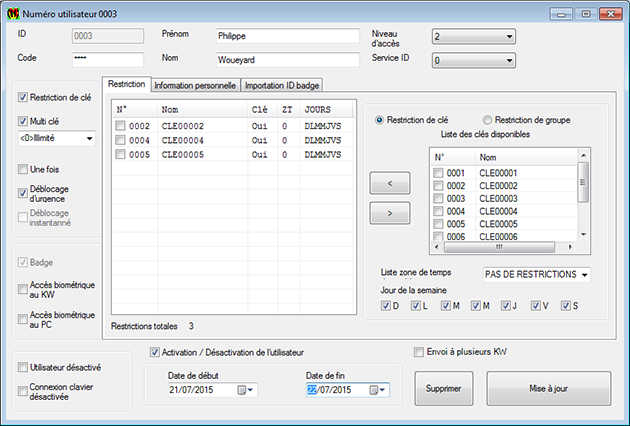Click the right arrow button to remove key
Image resolution: width=630 pixels, height=426 pixels.
[390, 213]
